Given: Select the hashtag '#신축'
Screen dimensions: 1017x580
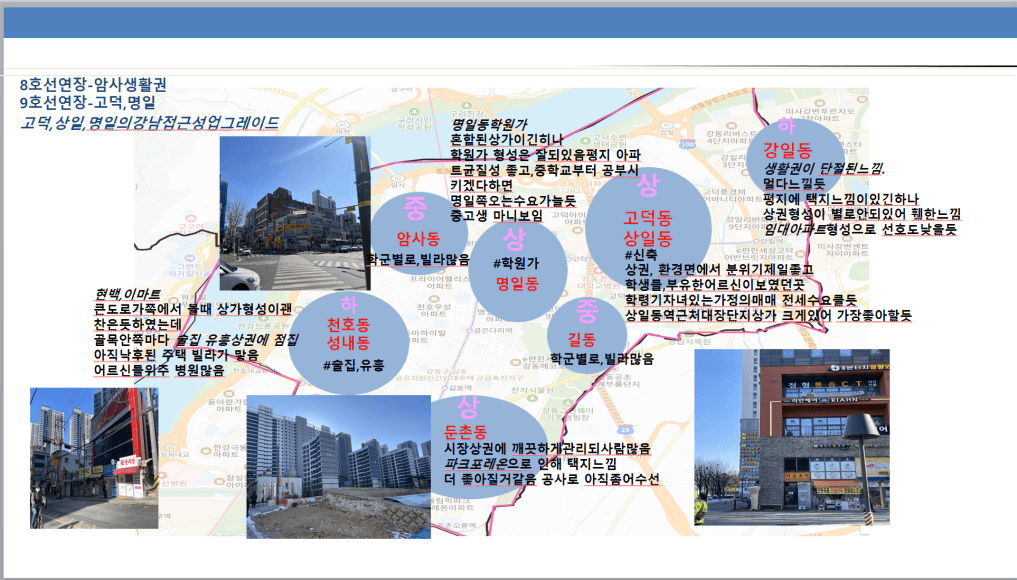Looking at the screenshot, I should 641,255.
